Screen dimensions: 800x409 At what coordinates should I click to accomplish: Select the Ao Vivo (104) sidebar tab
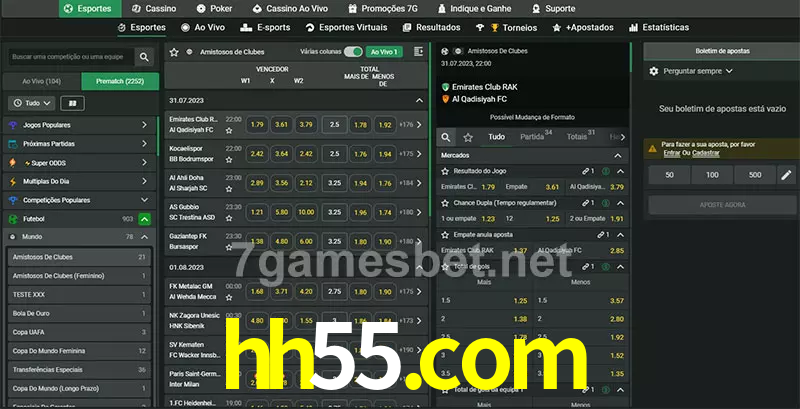pyautogui.click(x=42, y=81)
